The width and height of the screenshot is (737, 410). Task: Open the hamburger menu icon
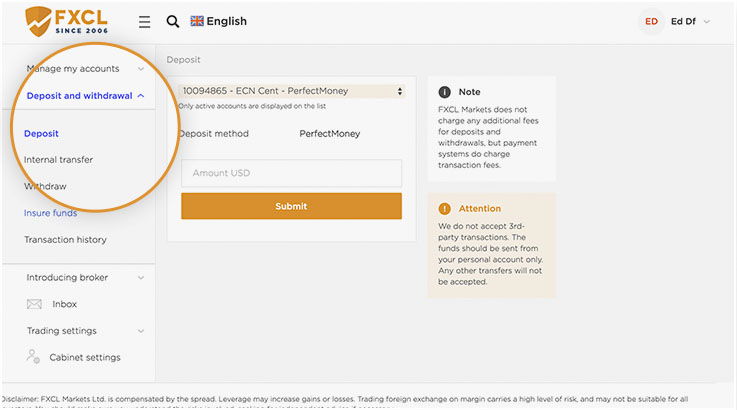tap(144, 22)
